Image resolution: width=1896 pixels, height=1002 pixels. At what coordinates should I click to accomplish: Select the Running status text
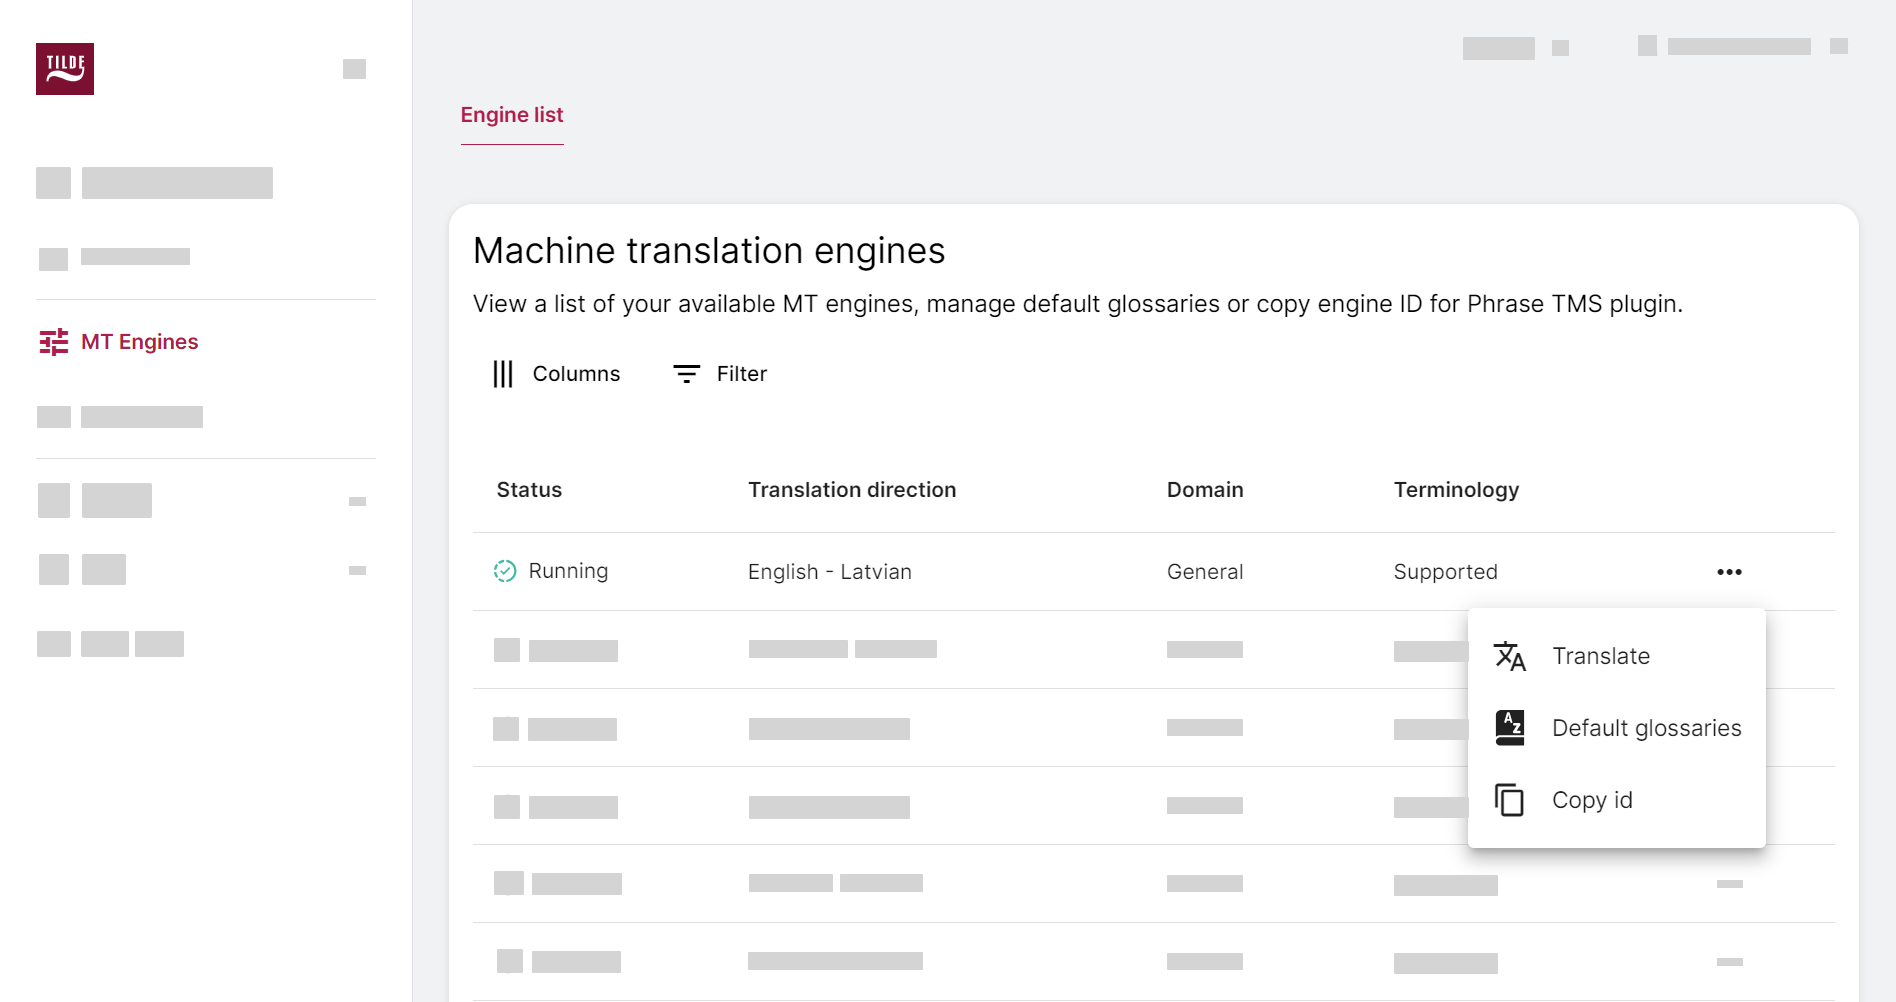pos(568,571)
